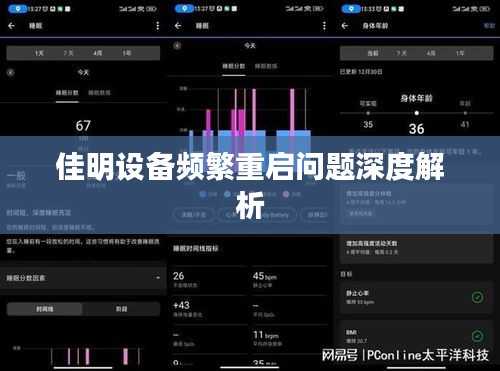This screenshot has height=371, width=500.
Task: Open the 增加高强度活动天数 card
Action: 416,248
